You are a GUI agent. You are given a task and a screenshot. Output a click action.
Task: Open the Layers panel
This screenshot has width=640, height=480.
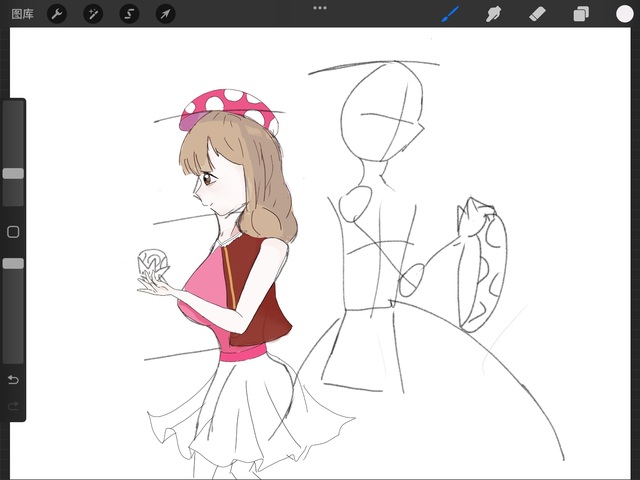pos(580,14)
